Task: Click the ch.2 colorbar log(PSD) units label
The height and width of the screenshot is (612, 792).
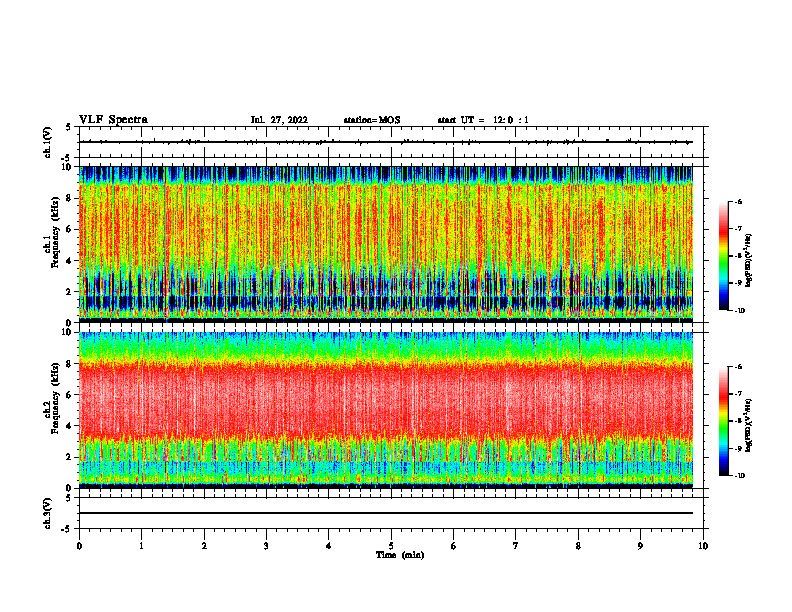Action: pos(749,426)
